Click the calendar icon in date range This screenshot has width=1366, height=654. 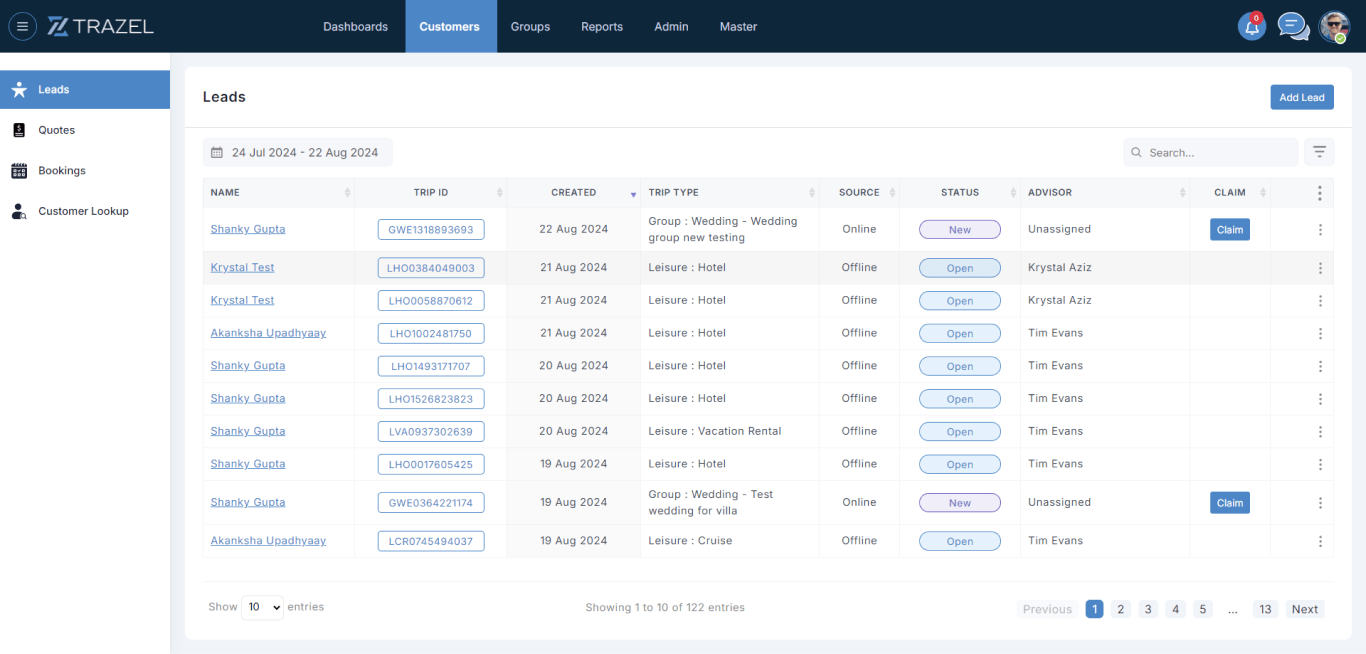pyautogui.click(x=217, y=153)
